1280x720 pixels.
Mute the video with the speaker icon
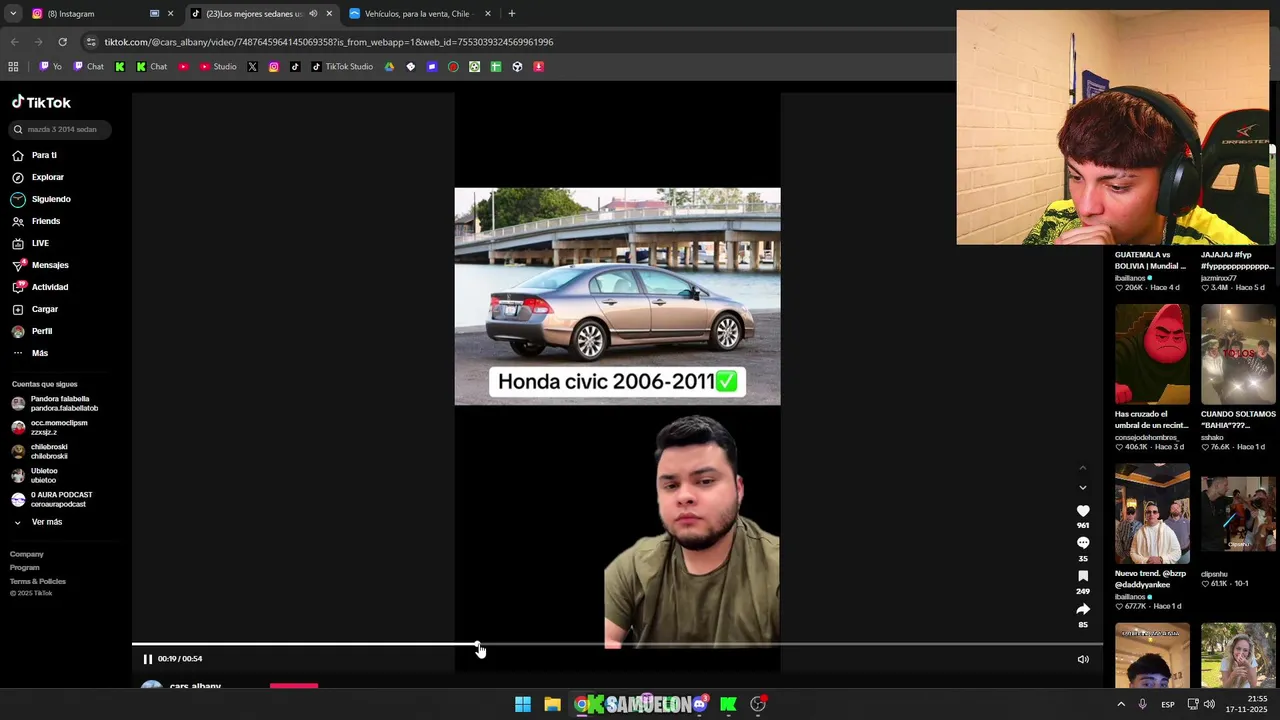click(1083, 659)
